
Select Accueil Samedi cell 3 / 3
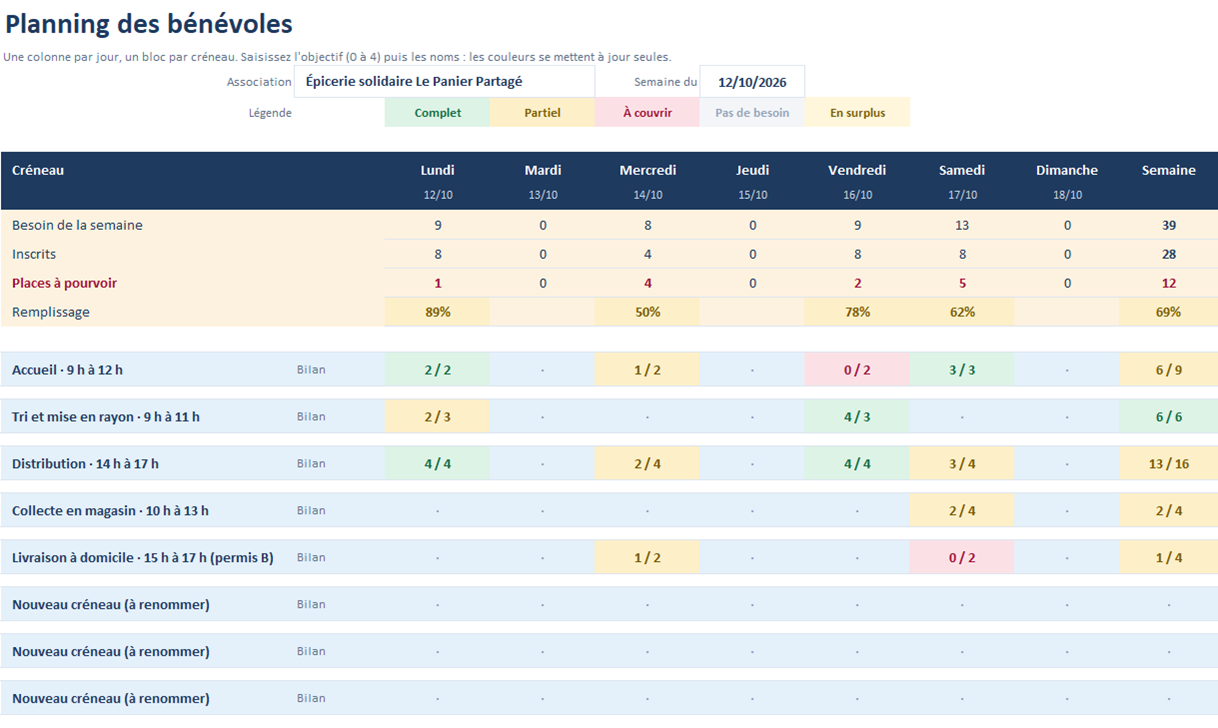(x=962, y=370)
